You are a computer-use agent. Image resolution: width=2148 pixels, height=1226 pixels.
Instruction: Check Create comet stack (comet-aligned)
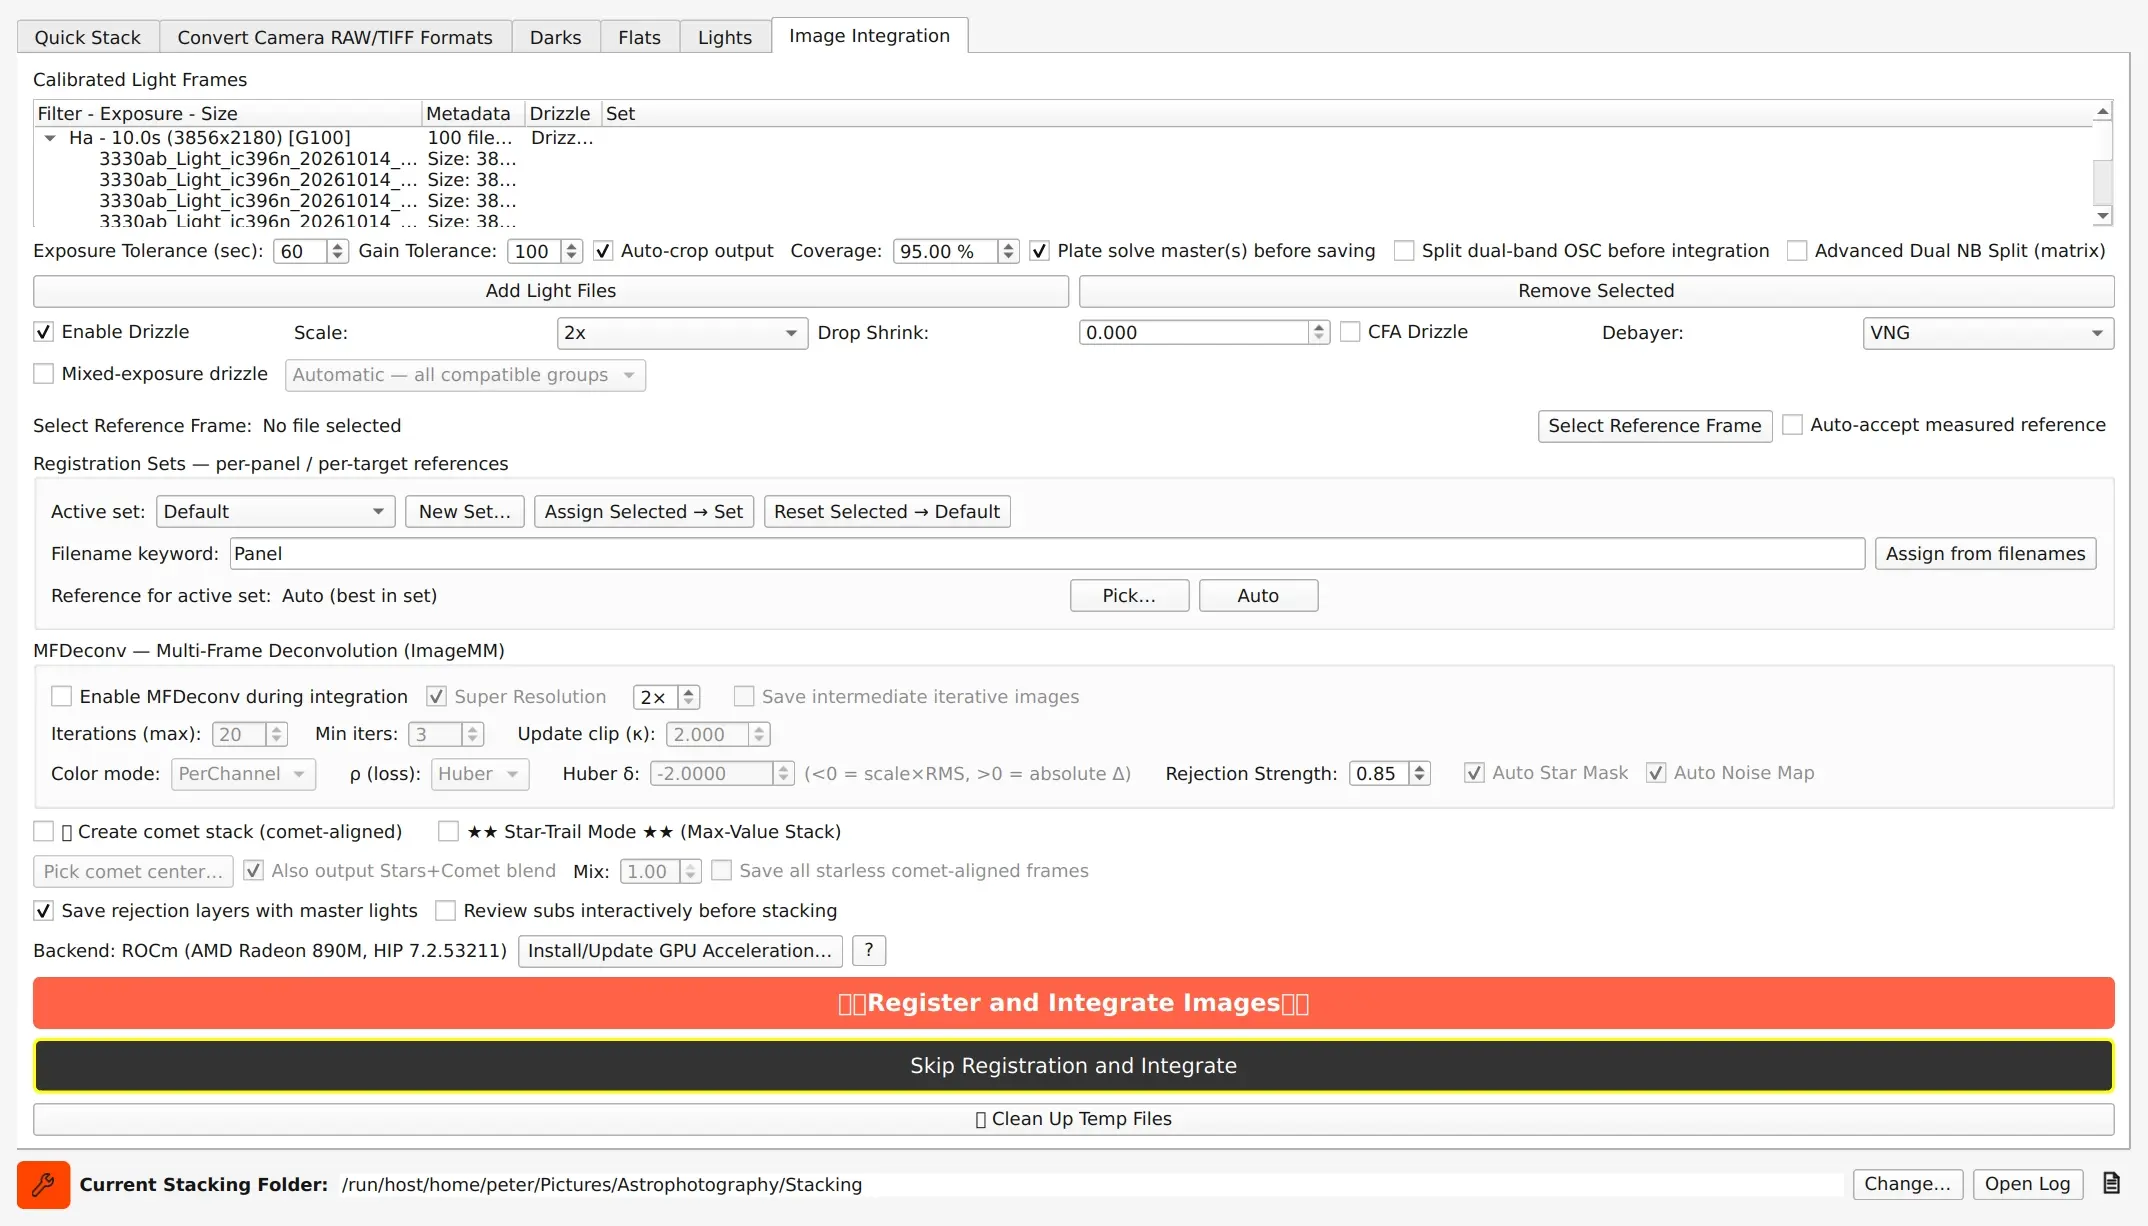pyautogui.click(x=44, y=831)
